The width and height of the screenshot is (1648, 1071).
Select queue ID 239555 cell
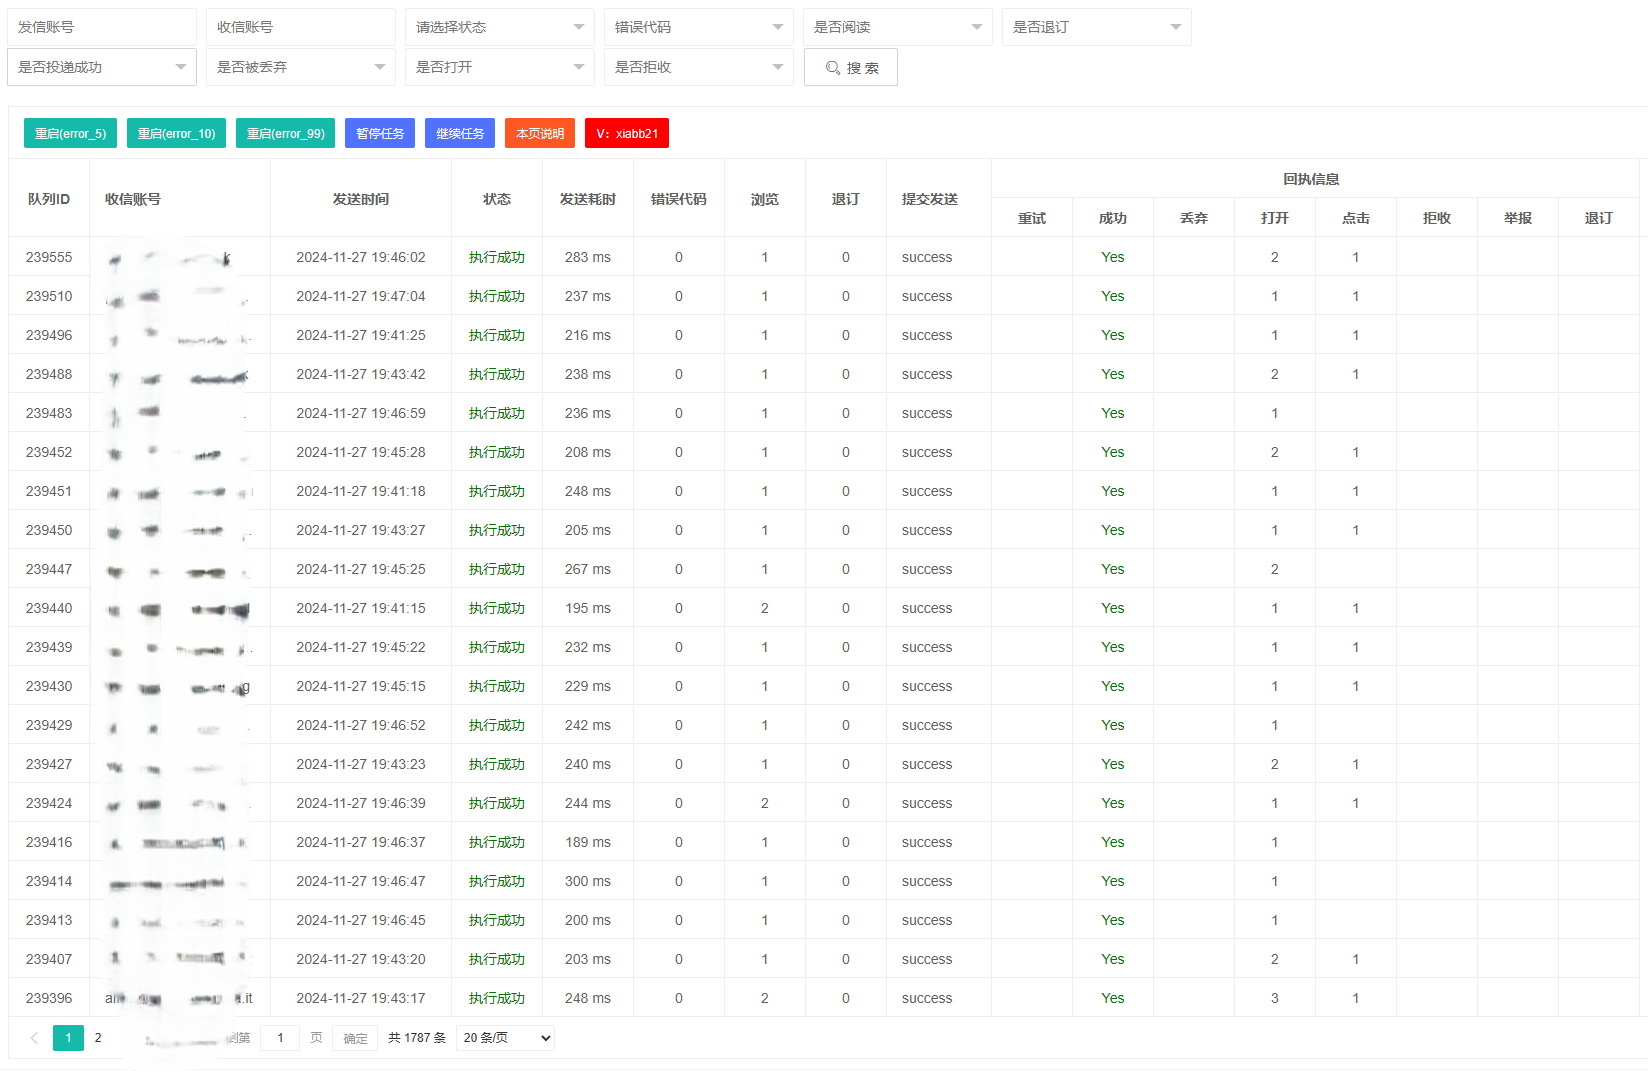pos(49,257)
